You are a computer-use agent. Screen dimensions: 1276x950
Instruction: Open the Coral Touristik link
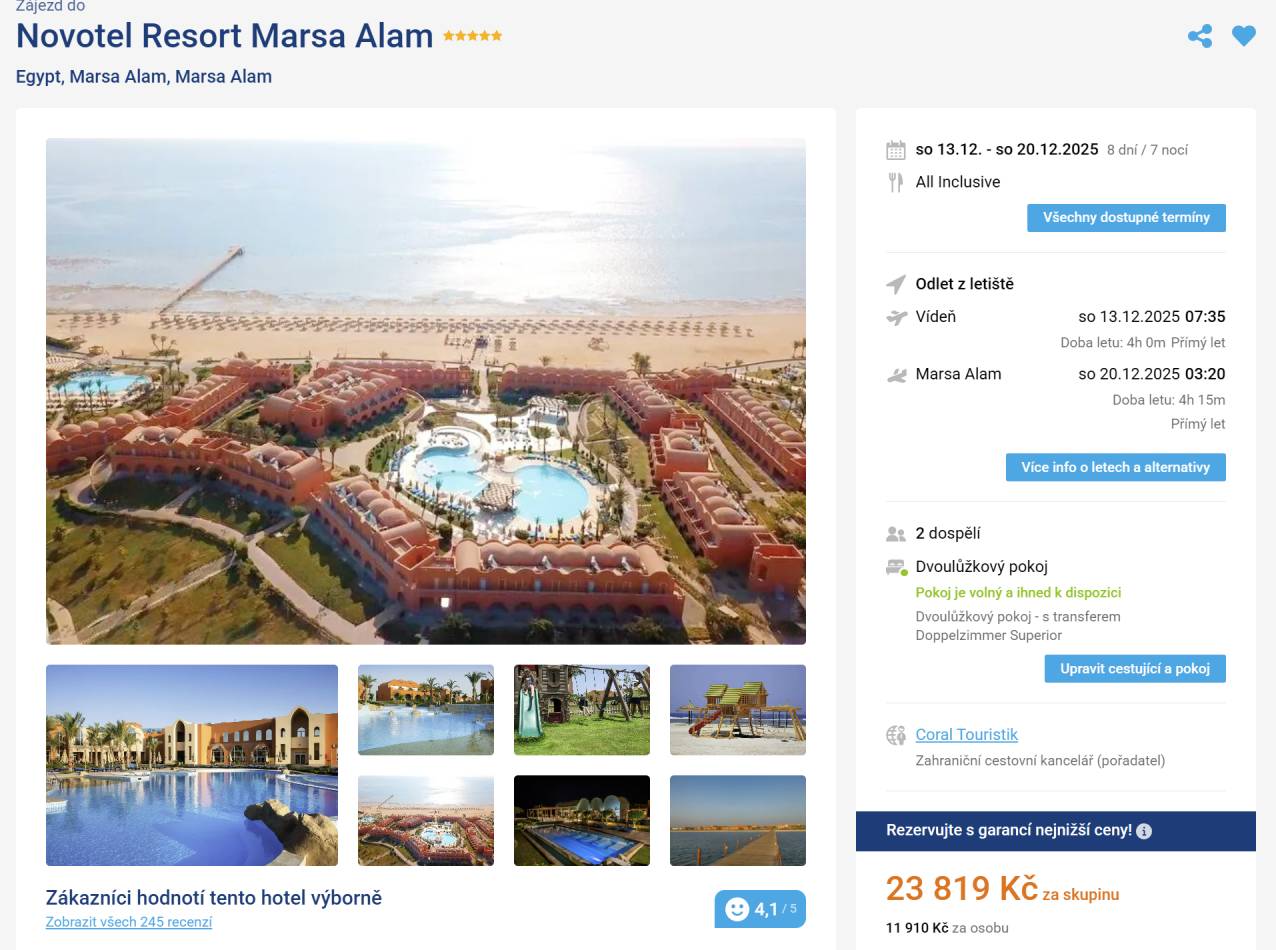[x=966, y=735]
